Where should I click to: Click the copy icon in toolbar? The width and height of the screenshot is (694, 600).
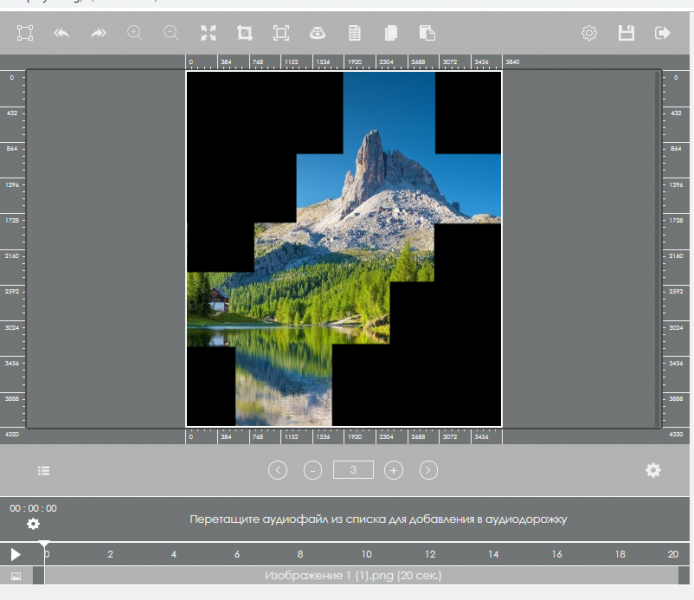point(391,33)
